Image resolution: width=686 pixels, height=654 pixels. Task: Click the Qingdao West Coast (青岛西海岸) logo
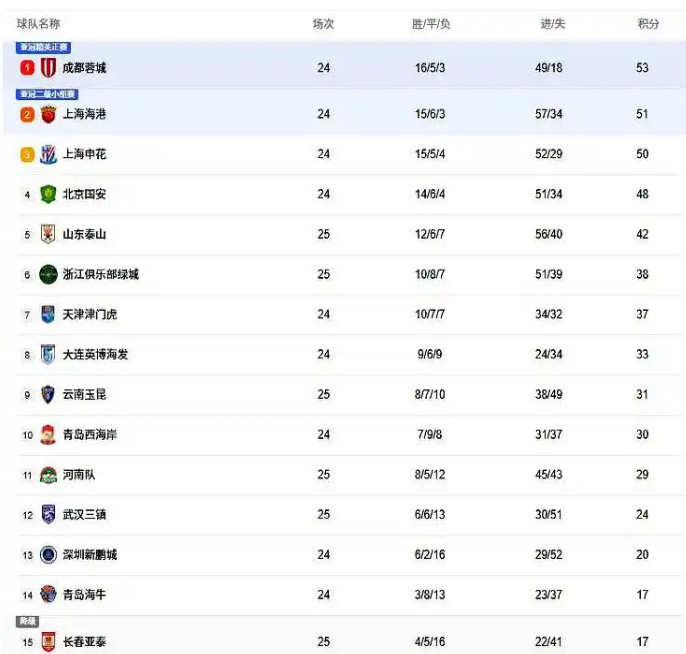tap(48, 435)
